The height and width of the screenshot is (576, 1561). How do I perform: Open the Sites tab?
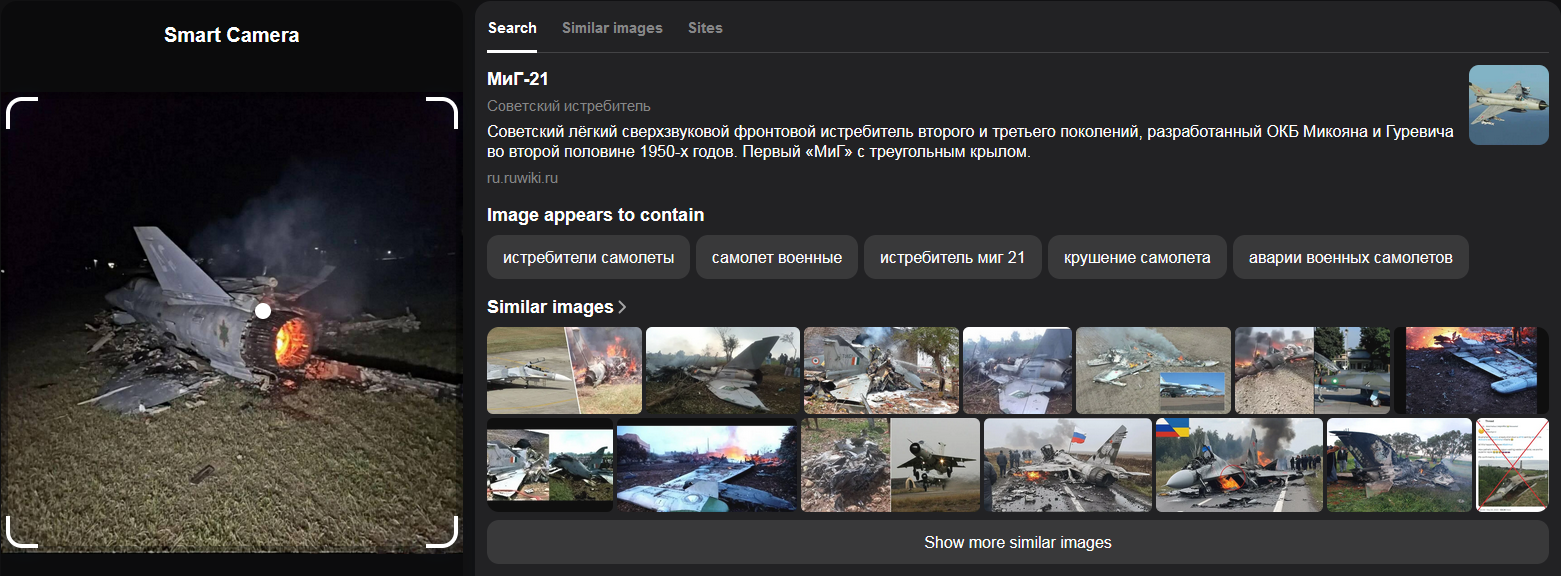705,28
